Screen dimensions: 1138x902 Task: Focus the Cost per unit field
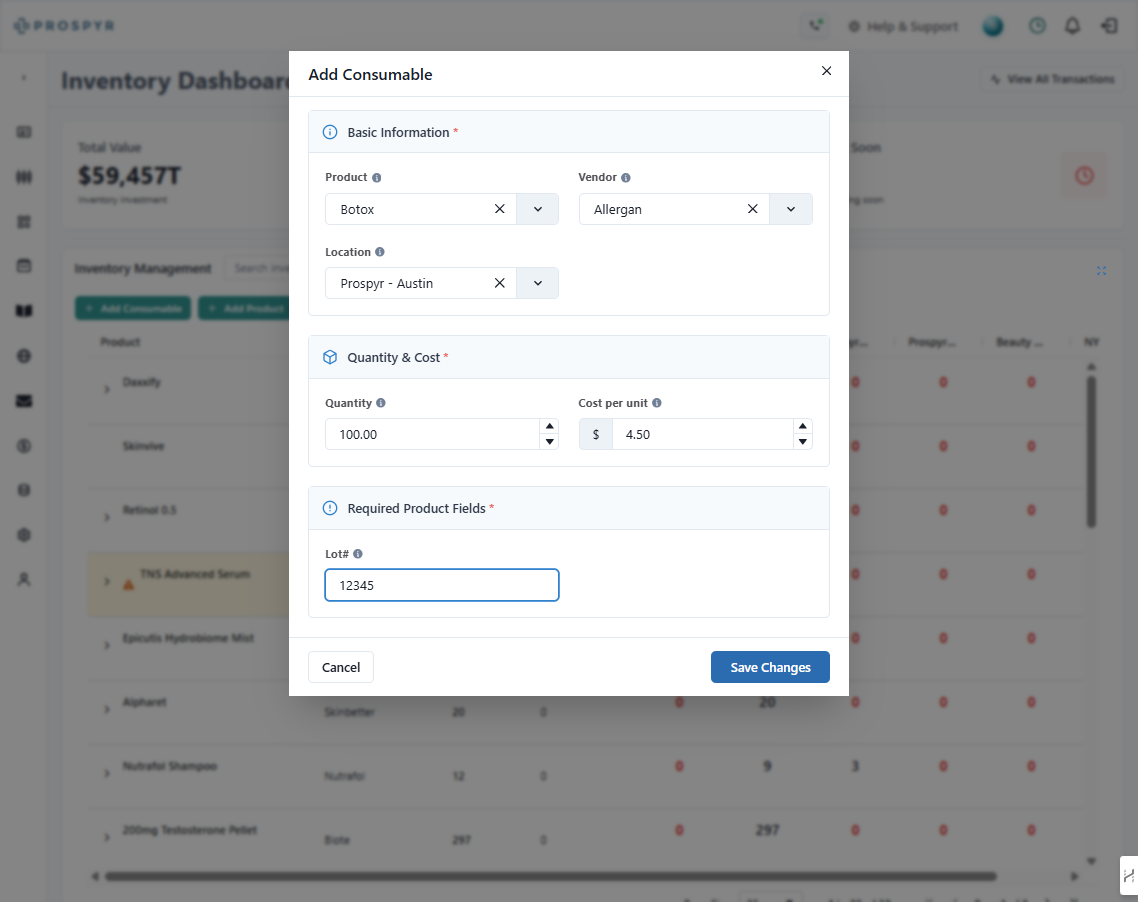(x=703, y=434)
